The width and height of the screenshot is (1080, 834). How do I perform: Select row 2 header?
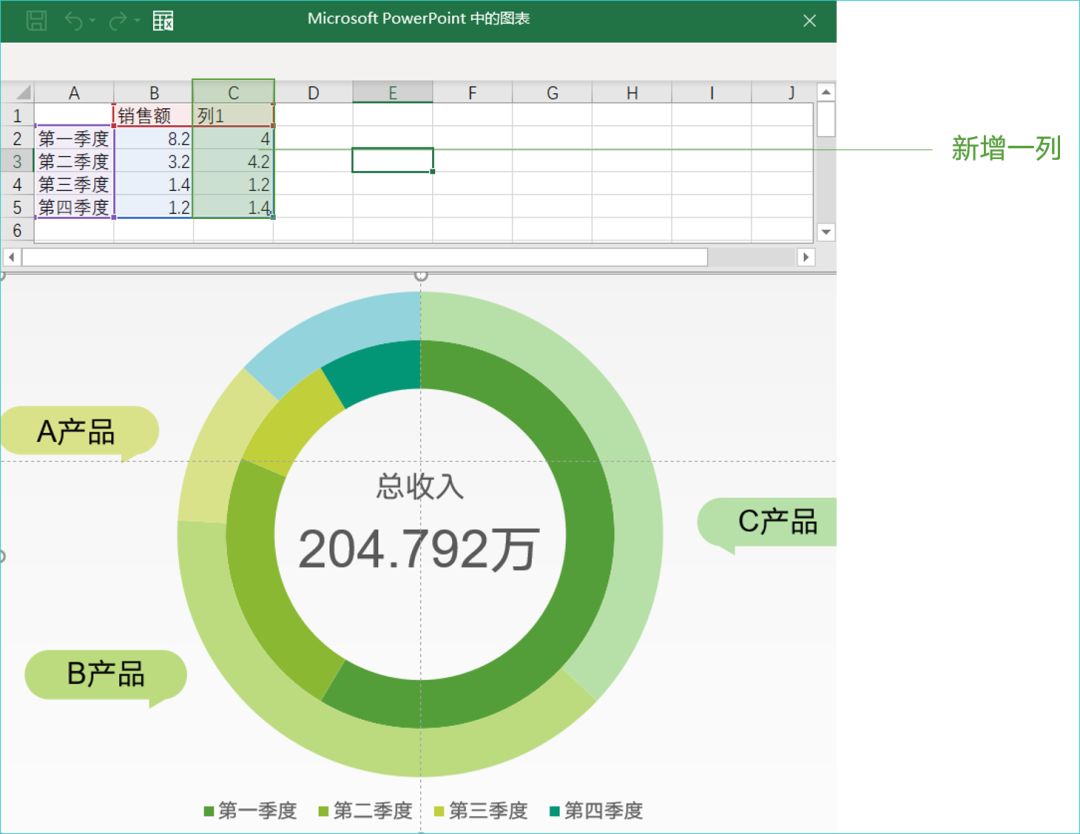[x=17, y=138]
